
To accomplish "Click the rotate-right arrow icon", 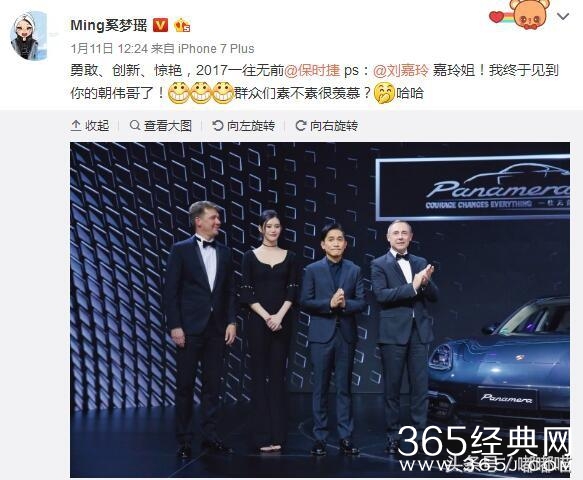I will tap(300, 125).
